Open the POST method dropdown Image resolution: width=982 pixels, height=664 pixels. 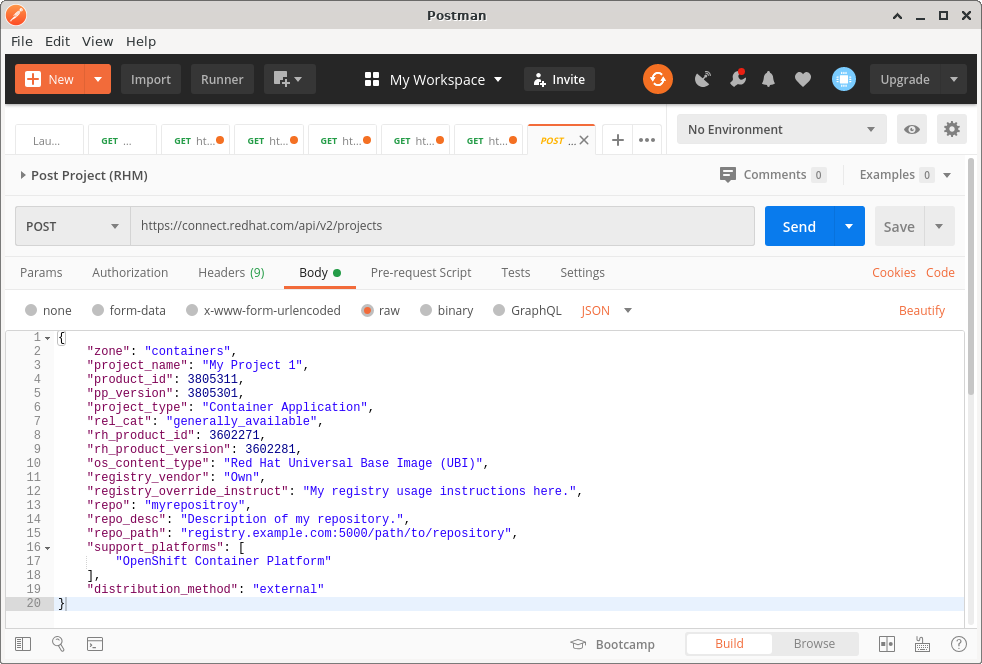pos(73,226)
